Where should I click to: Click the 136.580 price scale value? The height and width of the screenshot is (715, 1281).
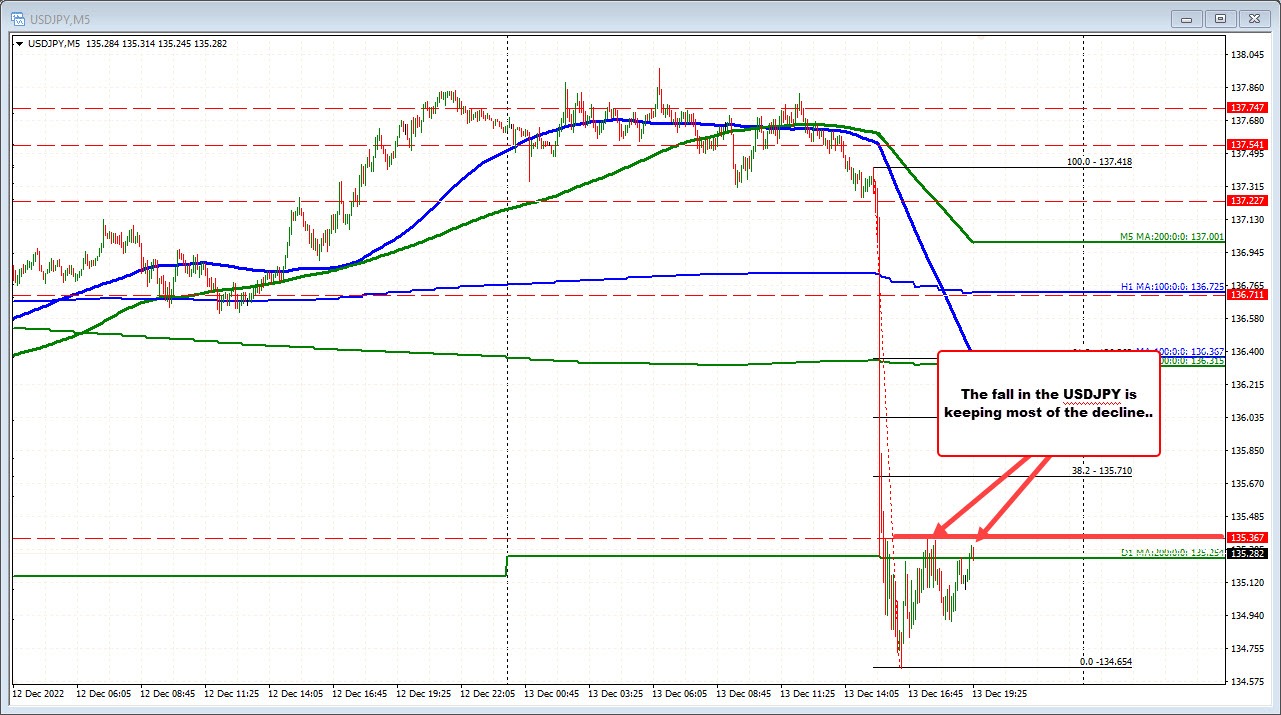point(1246,319)
